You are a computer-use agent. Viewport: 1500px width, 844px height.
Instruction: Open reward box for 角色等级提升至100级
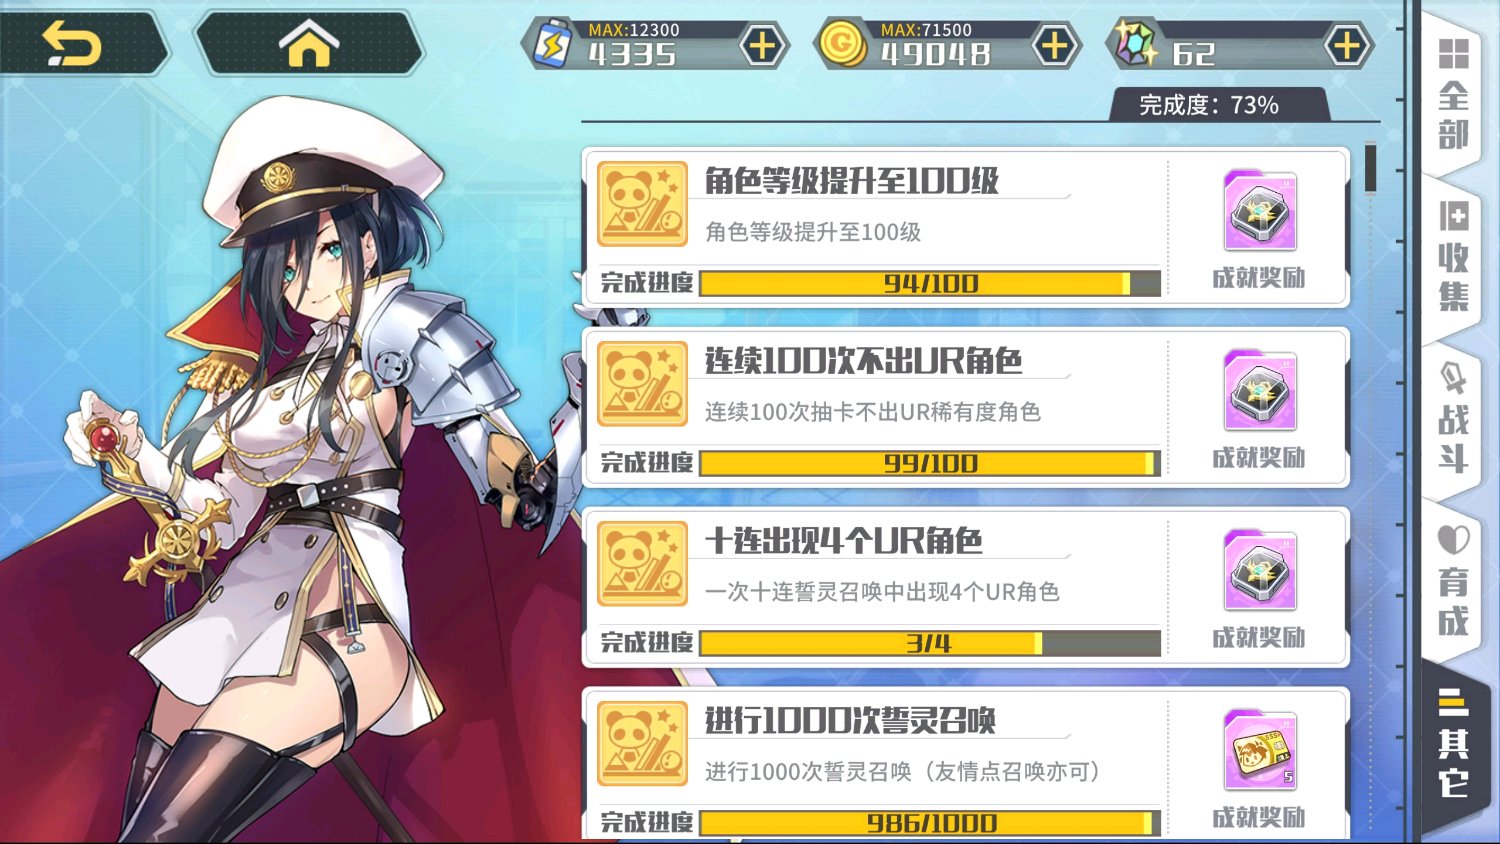tap(1260, 211)
